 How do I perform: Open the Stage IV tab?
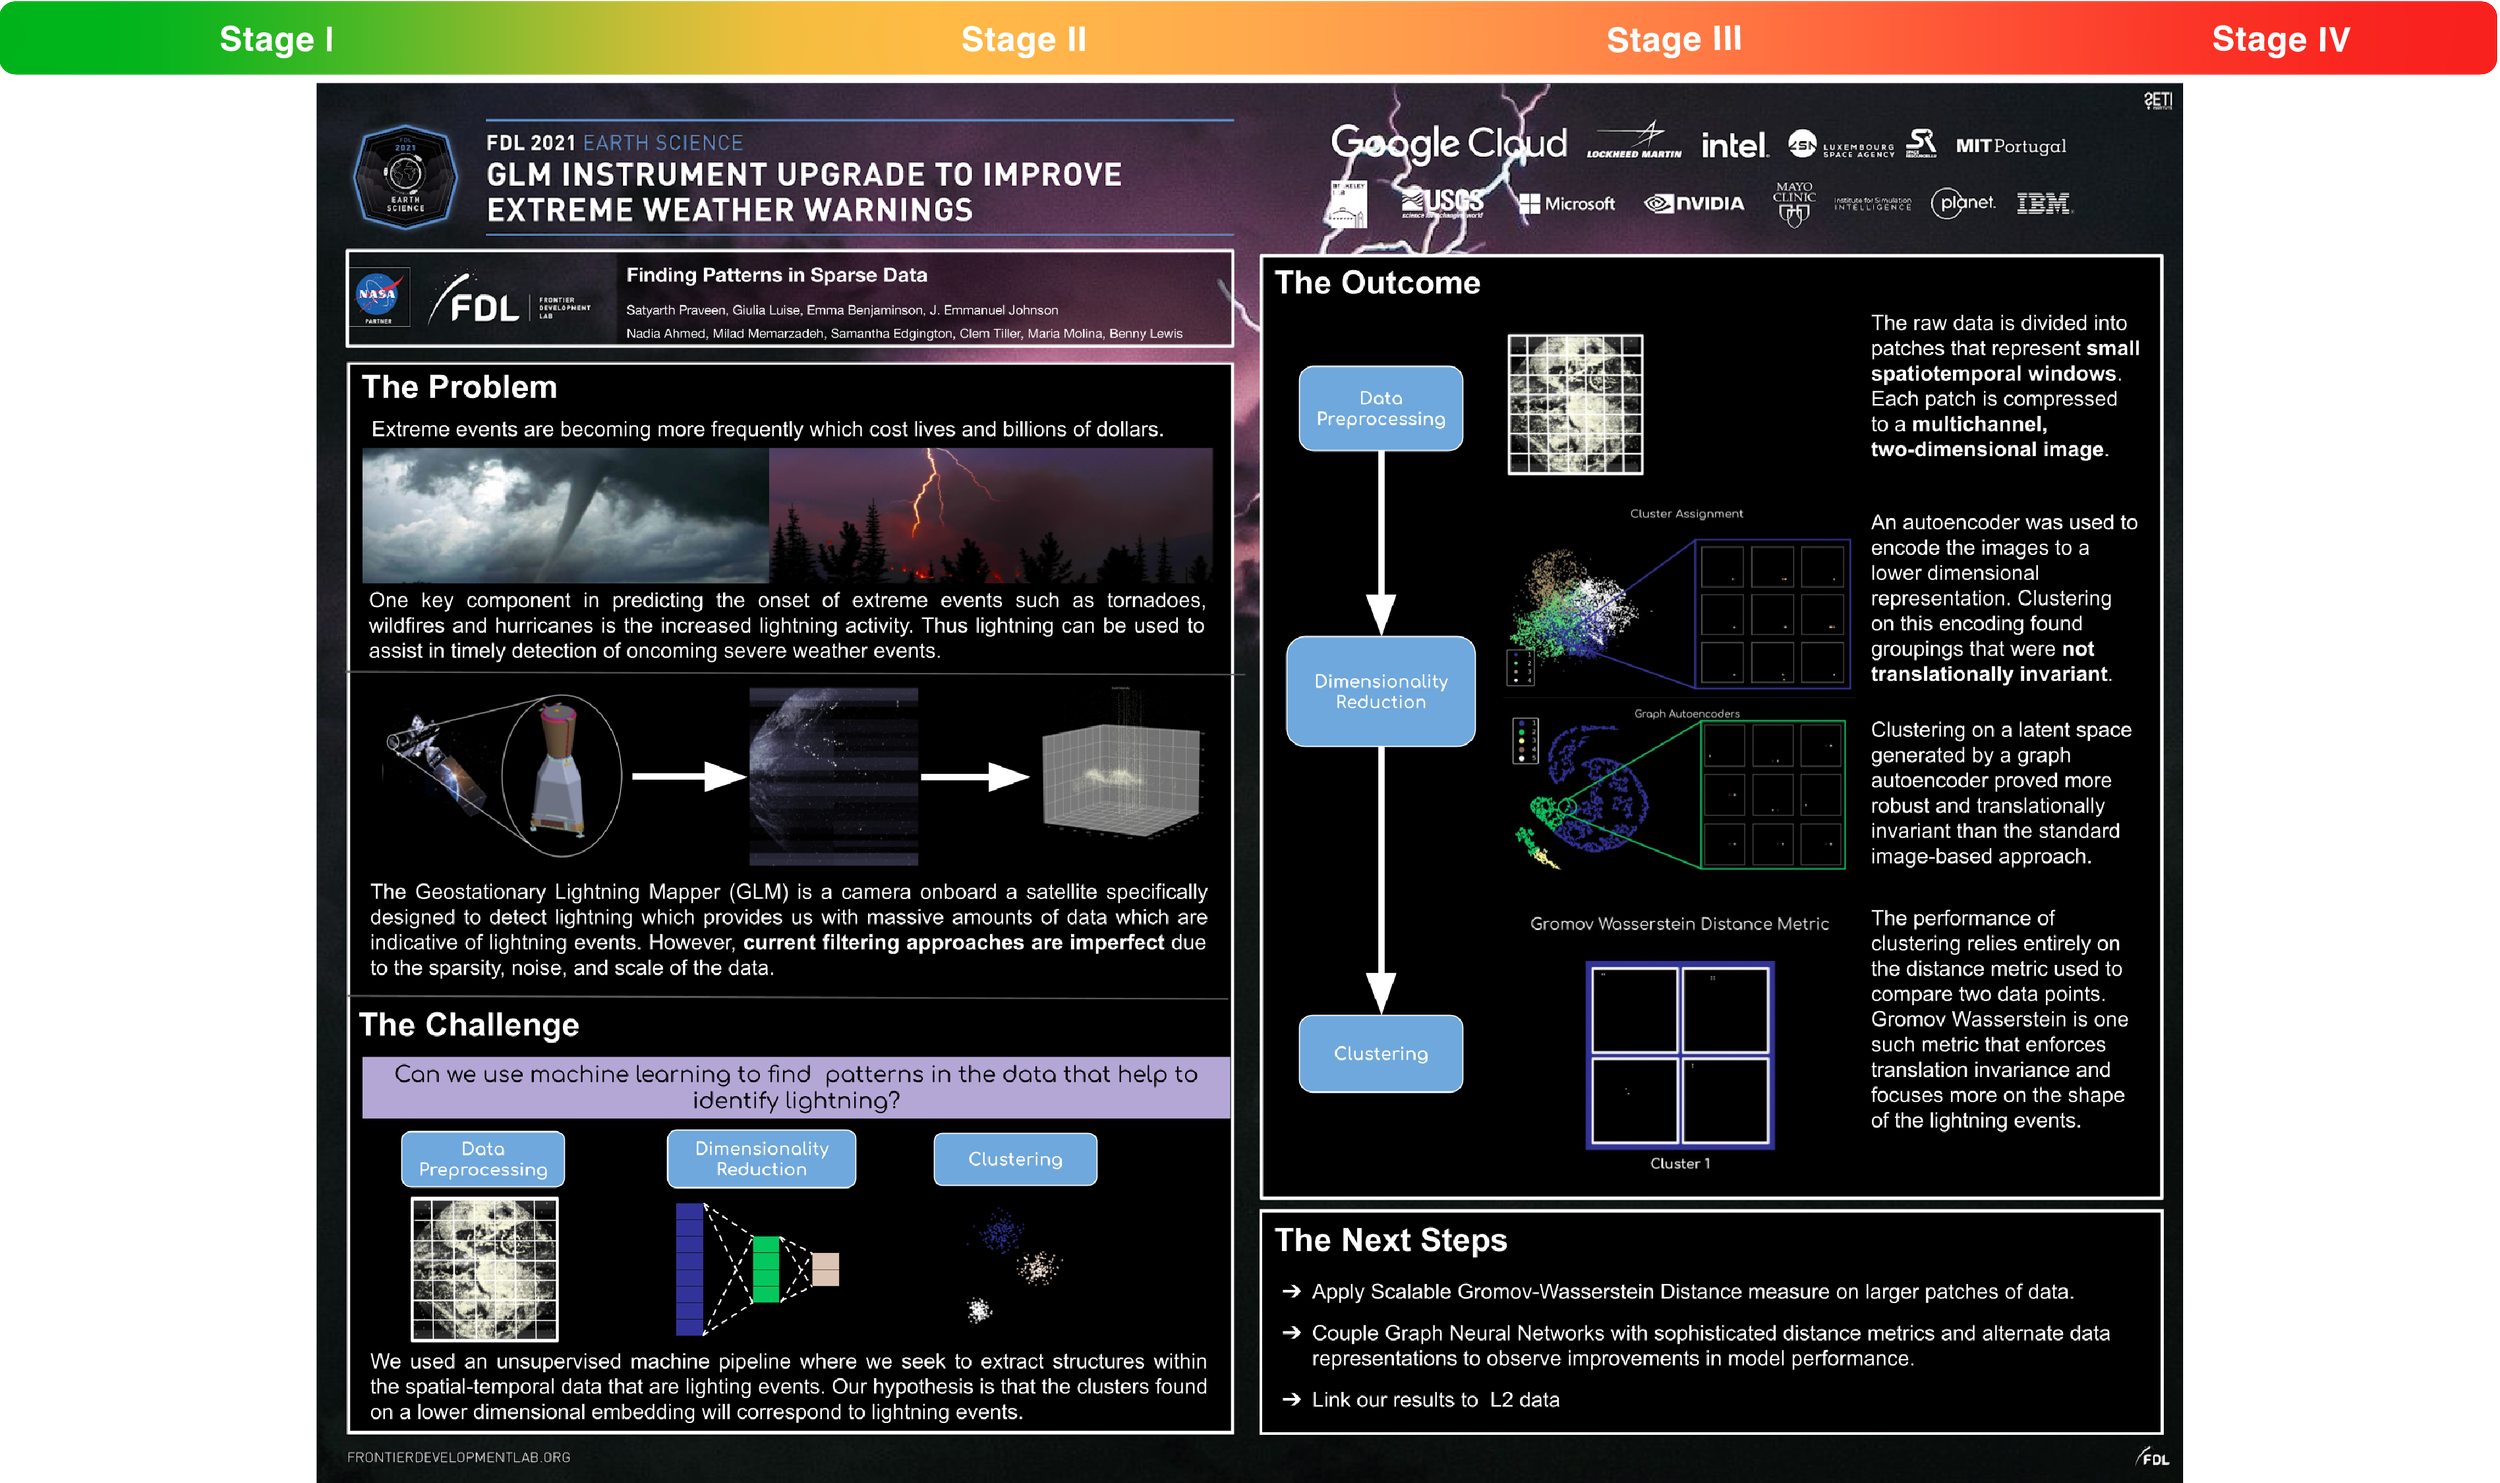[2279, 39]
